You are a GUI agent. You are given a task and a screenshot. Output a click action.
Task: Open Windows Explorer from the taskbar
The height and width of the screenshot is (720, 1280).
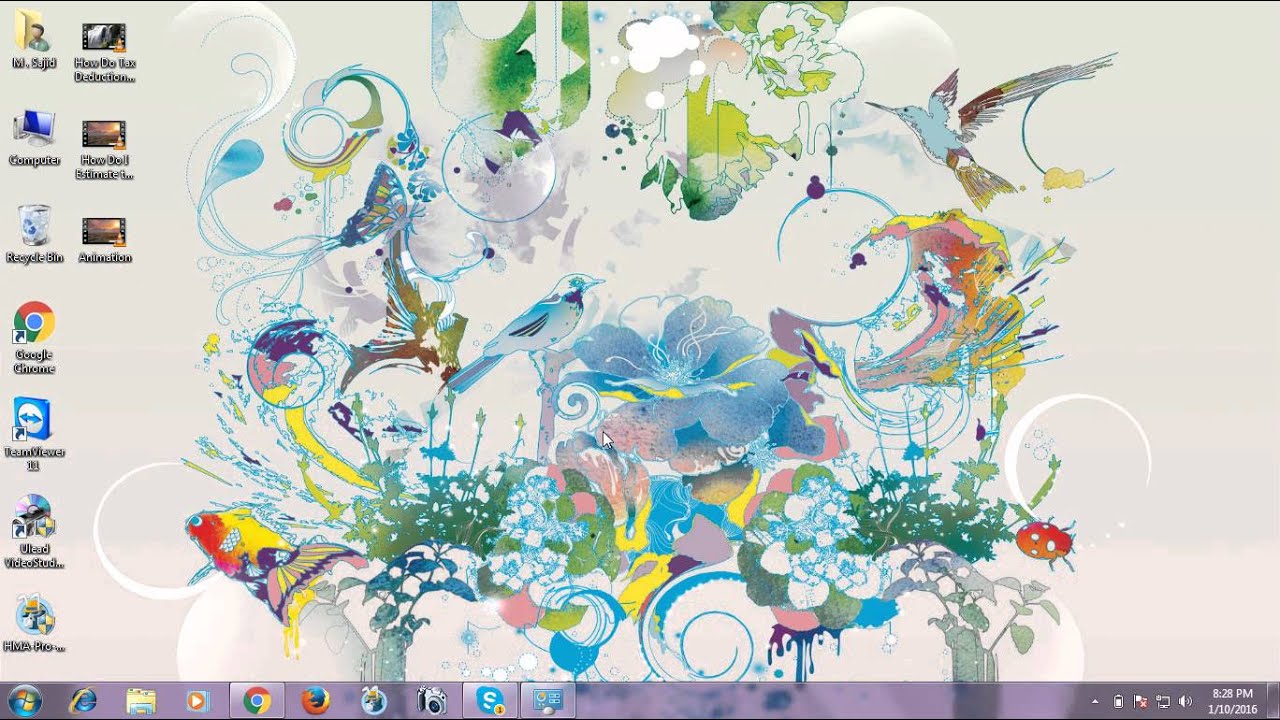pos(141,701)
